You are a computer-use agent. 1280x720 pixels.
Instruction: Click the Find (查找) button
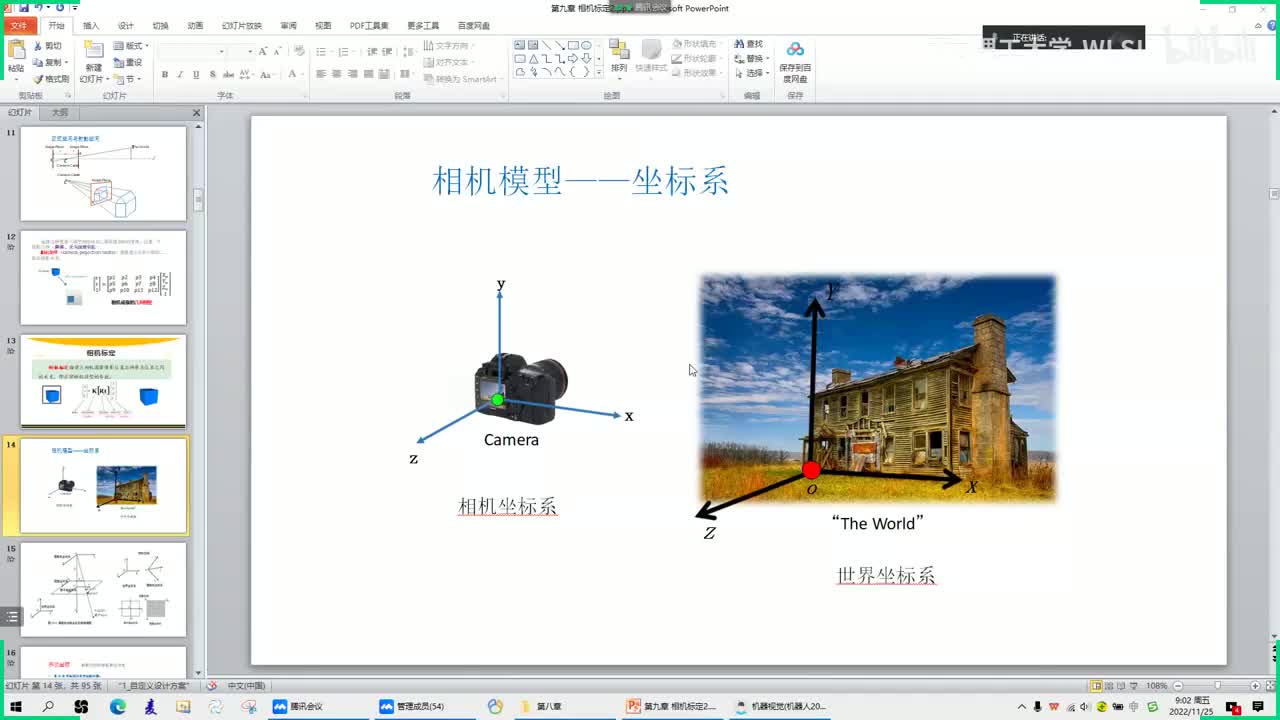tap(748, 44)
